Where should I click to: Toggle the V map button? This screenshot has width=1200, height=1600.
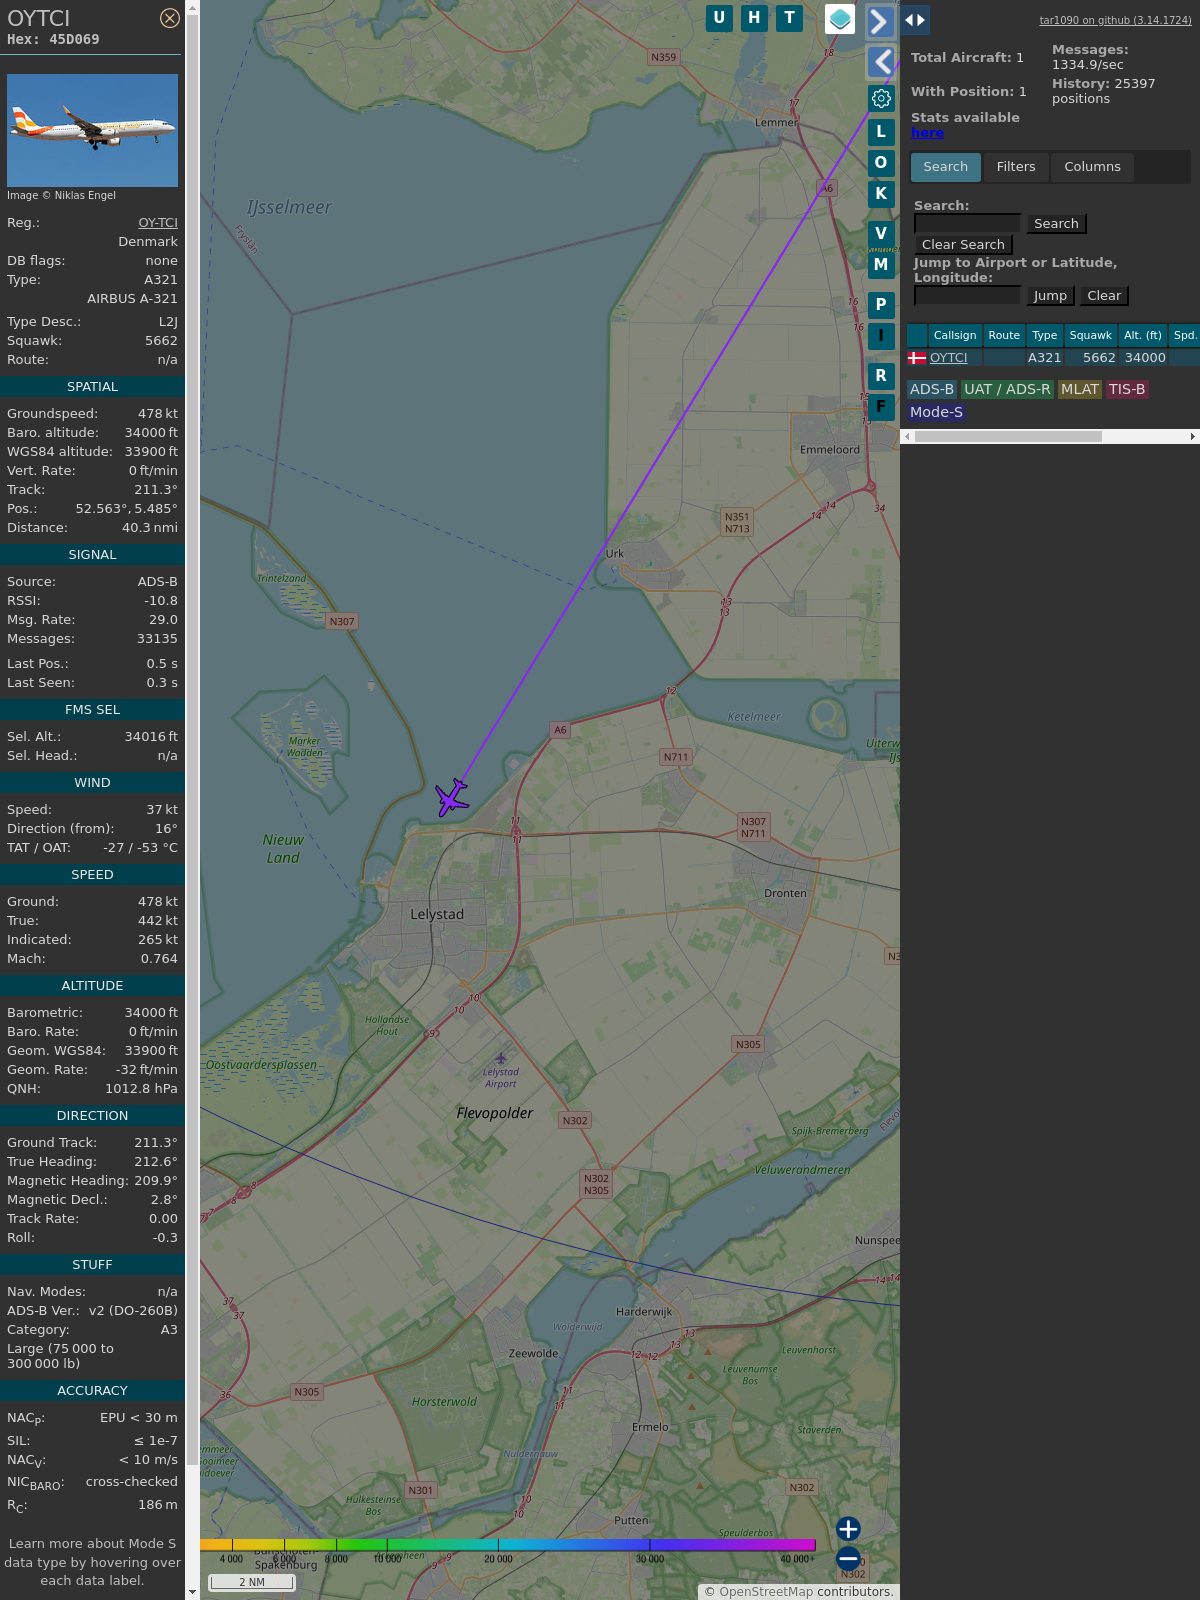[881, 234]
